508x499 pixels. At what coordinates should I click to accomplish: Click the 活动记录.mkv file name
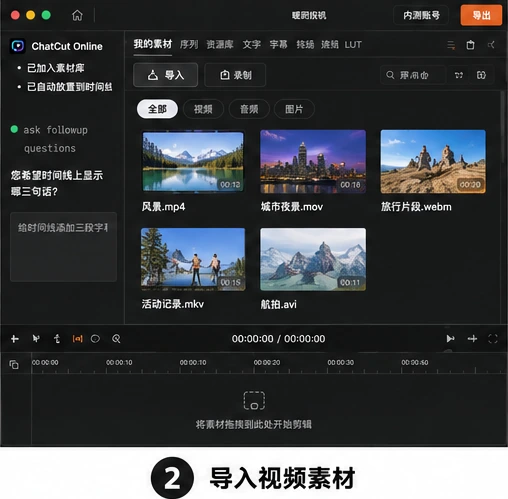pos(173,304)
